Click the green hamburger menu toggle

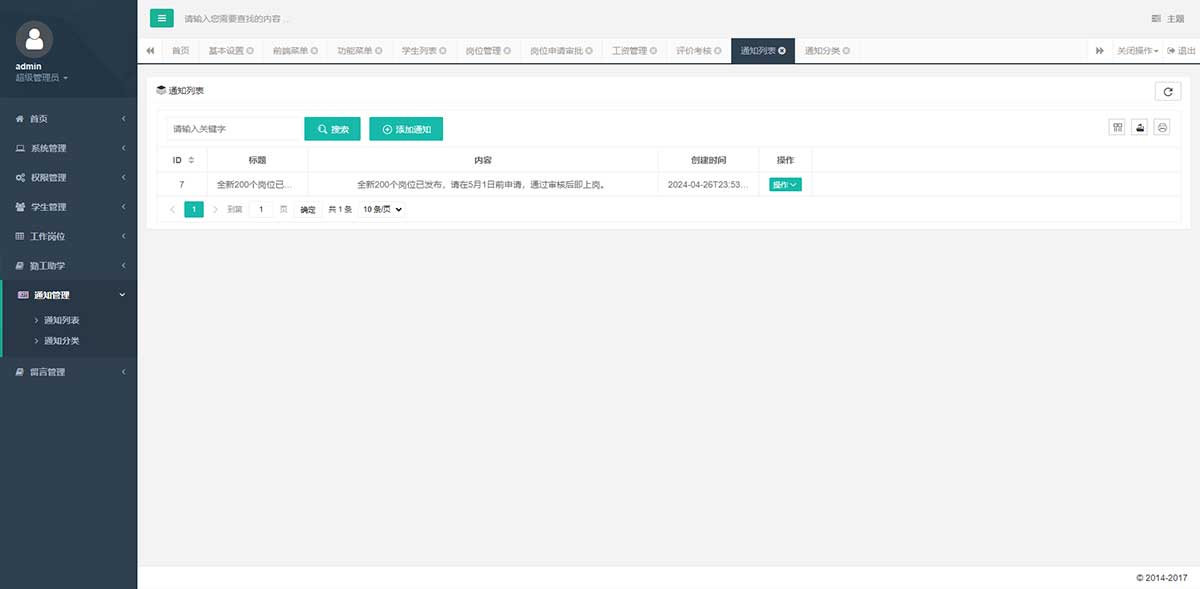161,18
